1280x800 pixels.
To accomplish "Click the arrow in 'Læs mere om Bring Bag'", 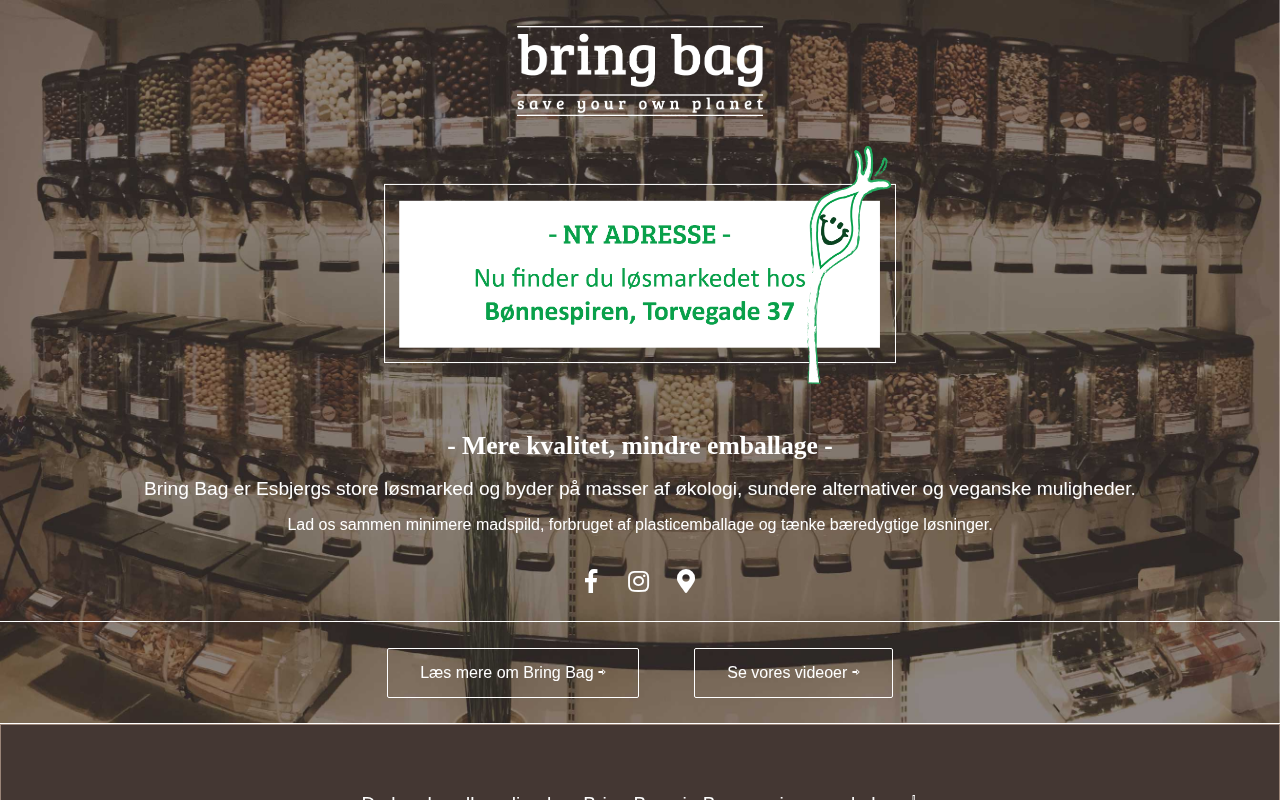I will click(x=602, y=673).
